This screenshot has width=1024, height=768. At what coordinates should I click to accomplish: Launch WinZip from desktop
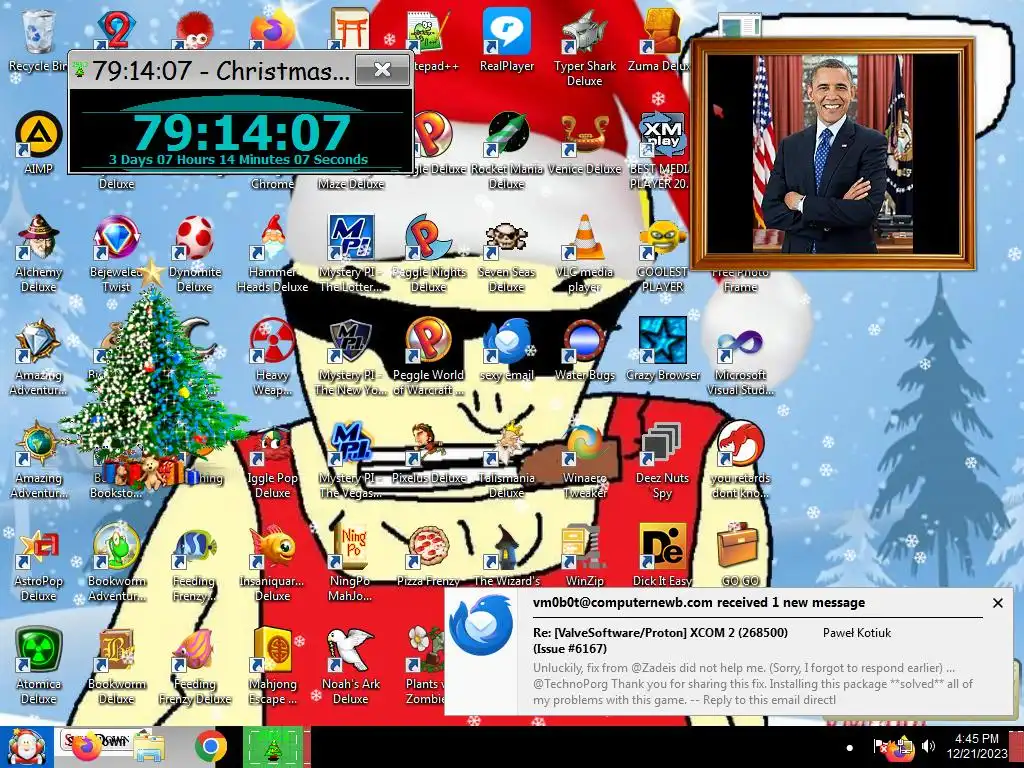coord(584,556)
